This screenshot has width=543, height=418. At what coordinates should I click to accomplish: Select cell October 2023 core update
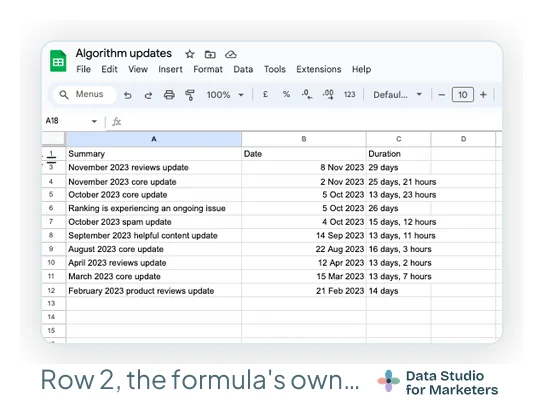pyautogui.click(x=153, y=195)
